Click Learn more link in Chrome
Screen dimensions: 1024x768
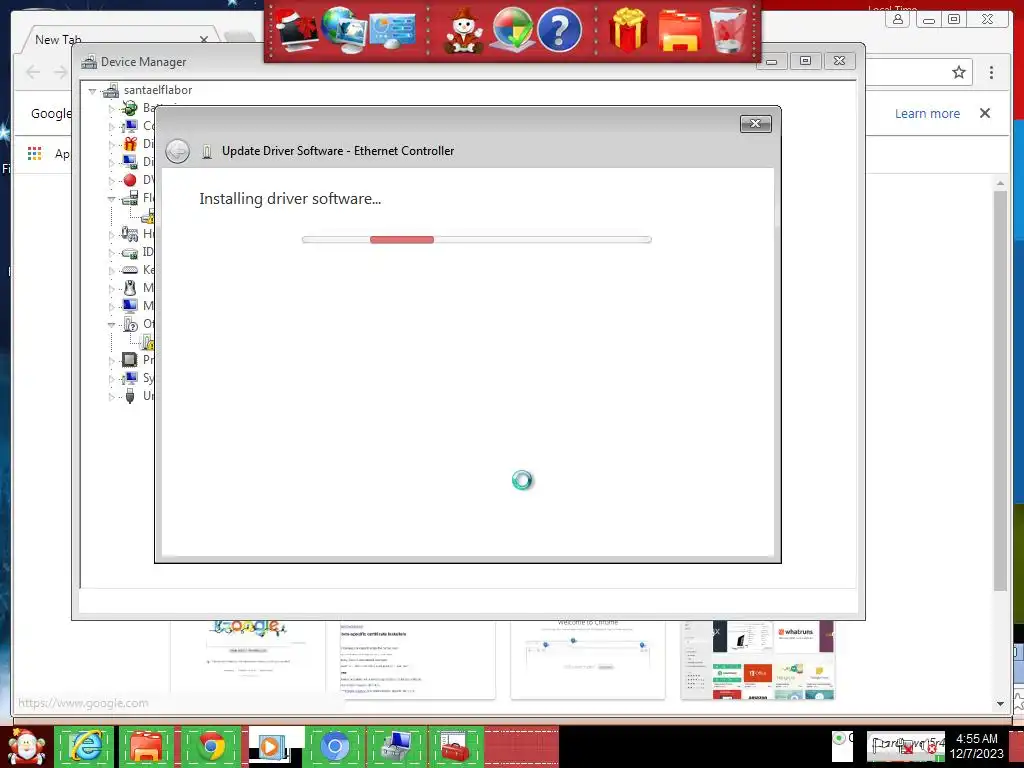point(927,114)
